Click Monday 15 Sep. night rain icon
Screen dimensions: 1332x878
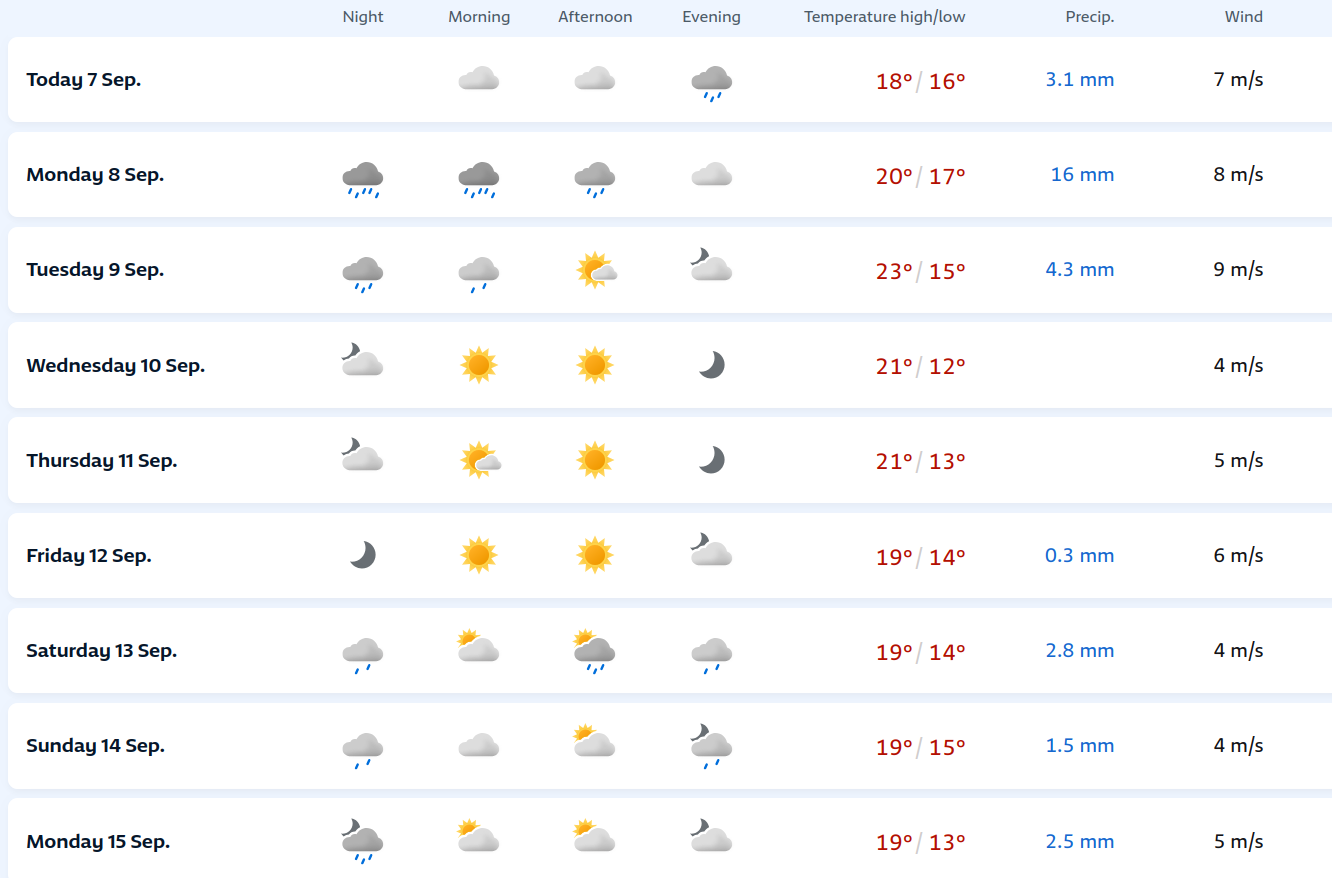click(x=363, y=842)
